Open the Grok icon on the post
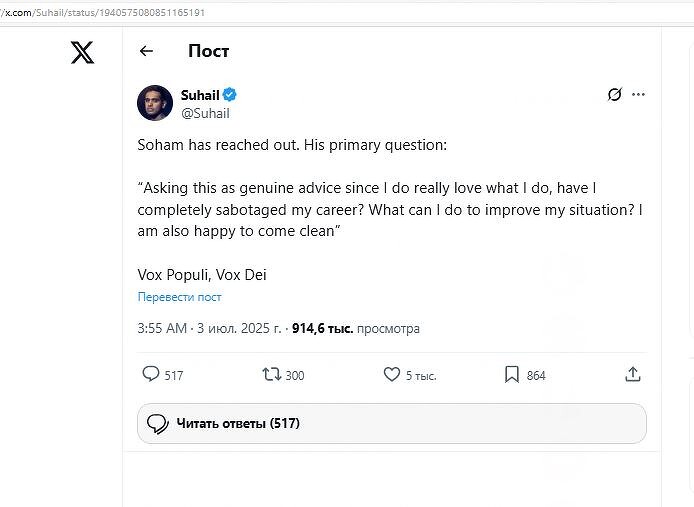Screen dimensions: 694x507 point(614,95)
